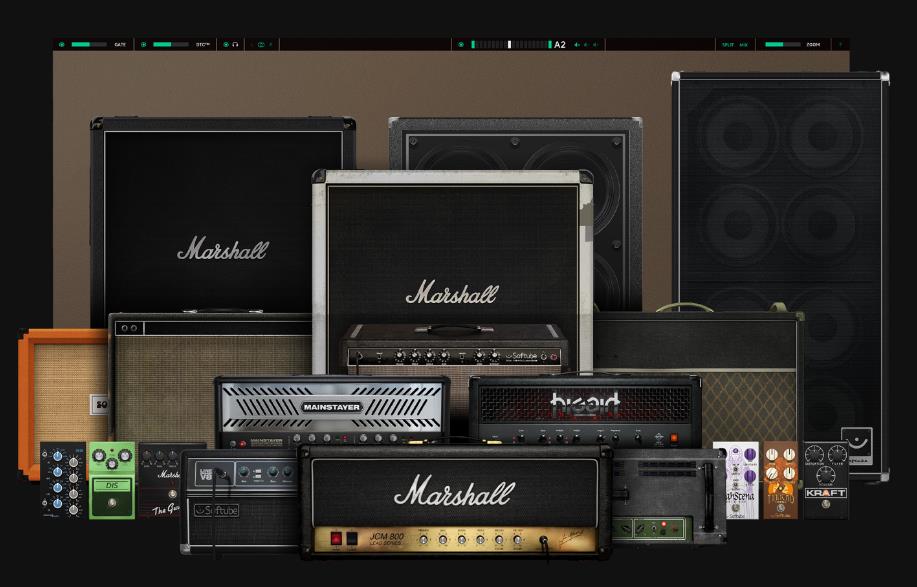Select the orange Tallboy pedal
Image resolution: width=917 pixels, height=587 pixels.
[x=781, y=481]
